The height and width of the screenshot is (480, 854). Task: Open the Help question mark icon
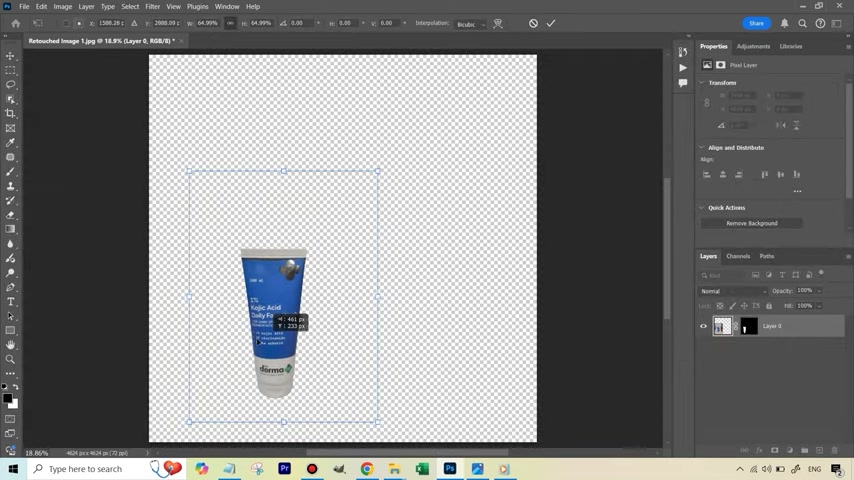coord(820,23)
